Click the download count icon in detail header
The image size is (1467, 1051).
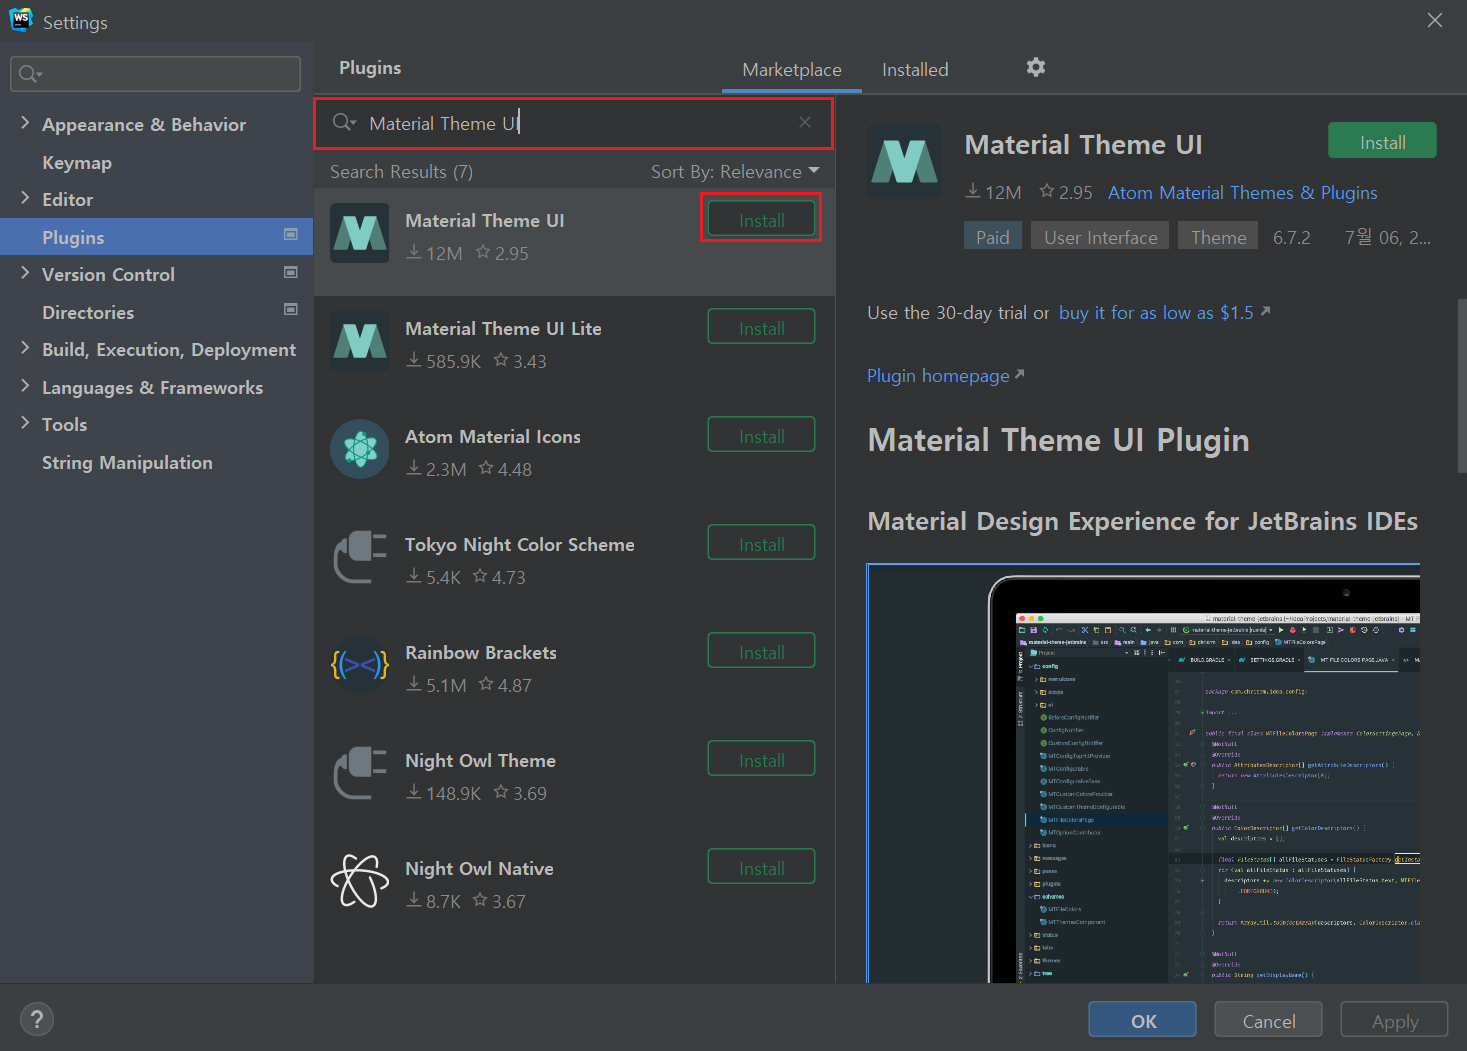972,190
